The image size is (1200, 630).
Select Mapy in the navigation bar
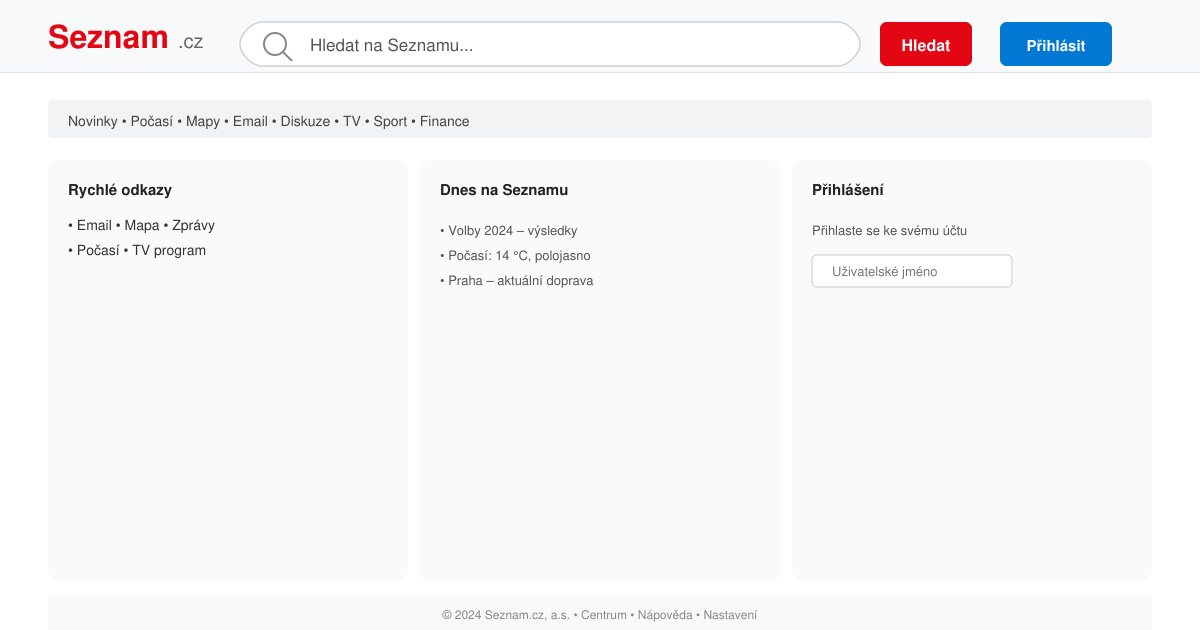[203, 121]
